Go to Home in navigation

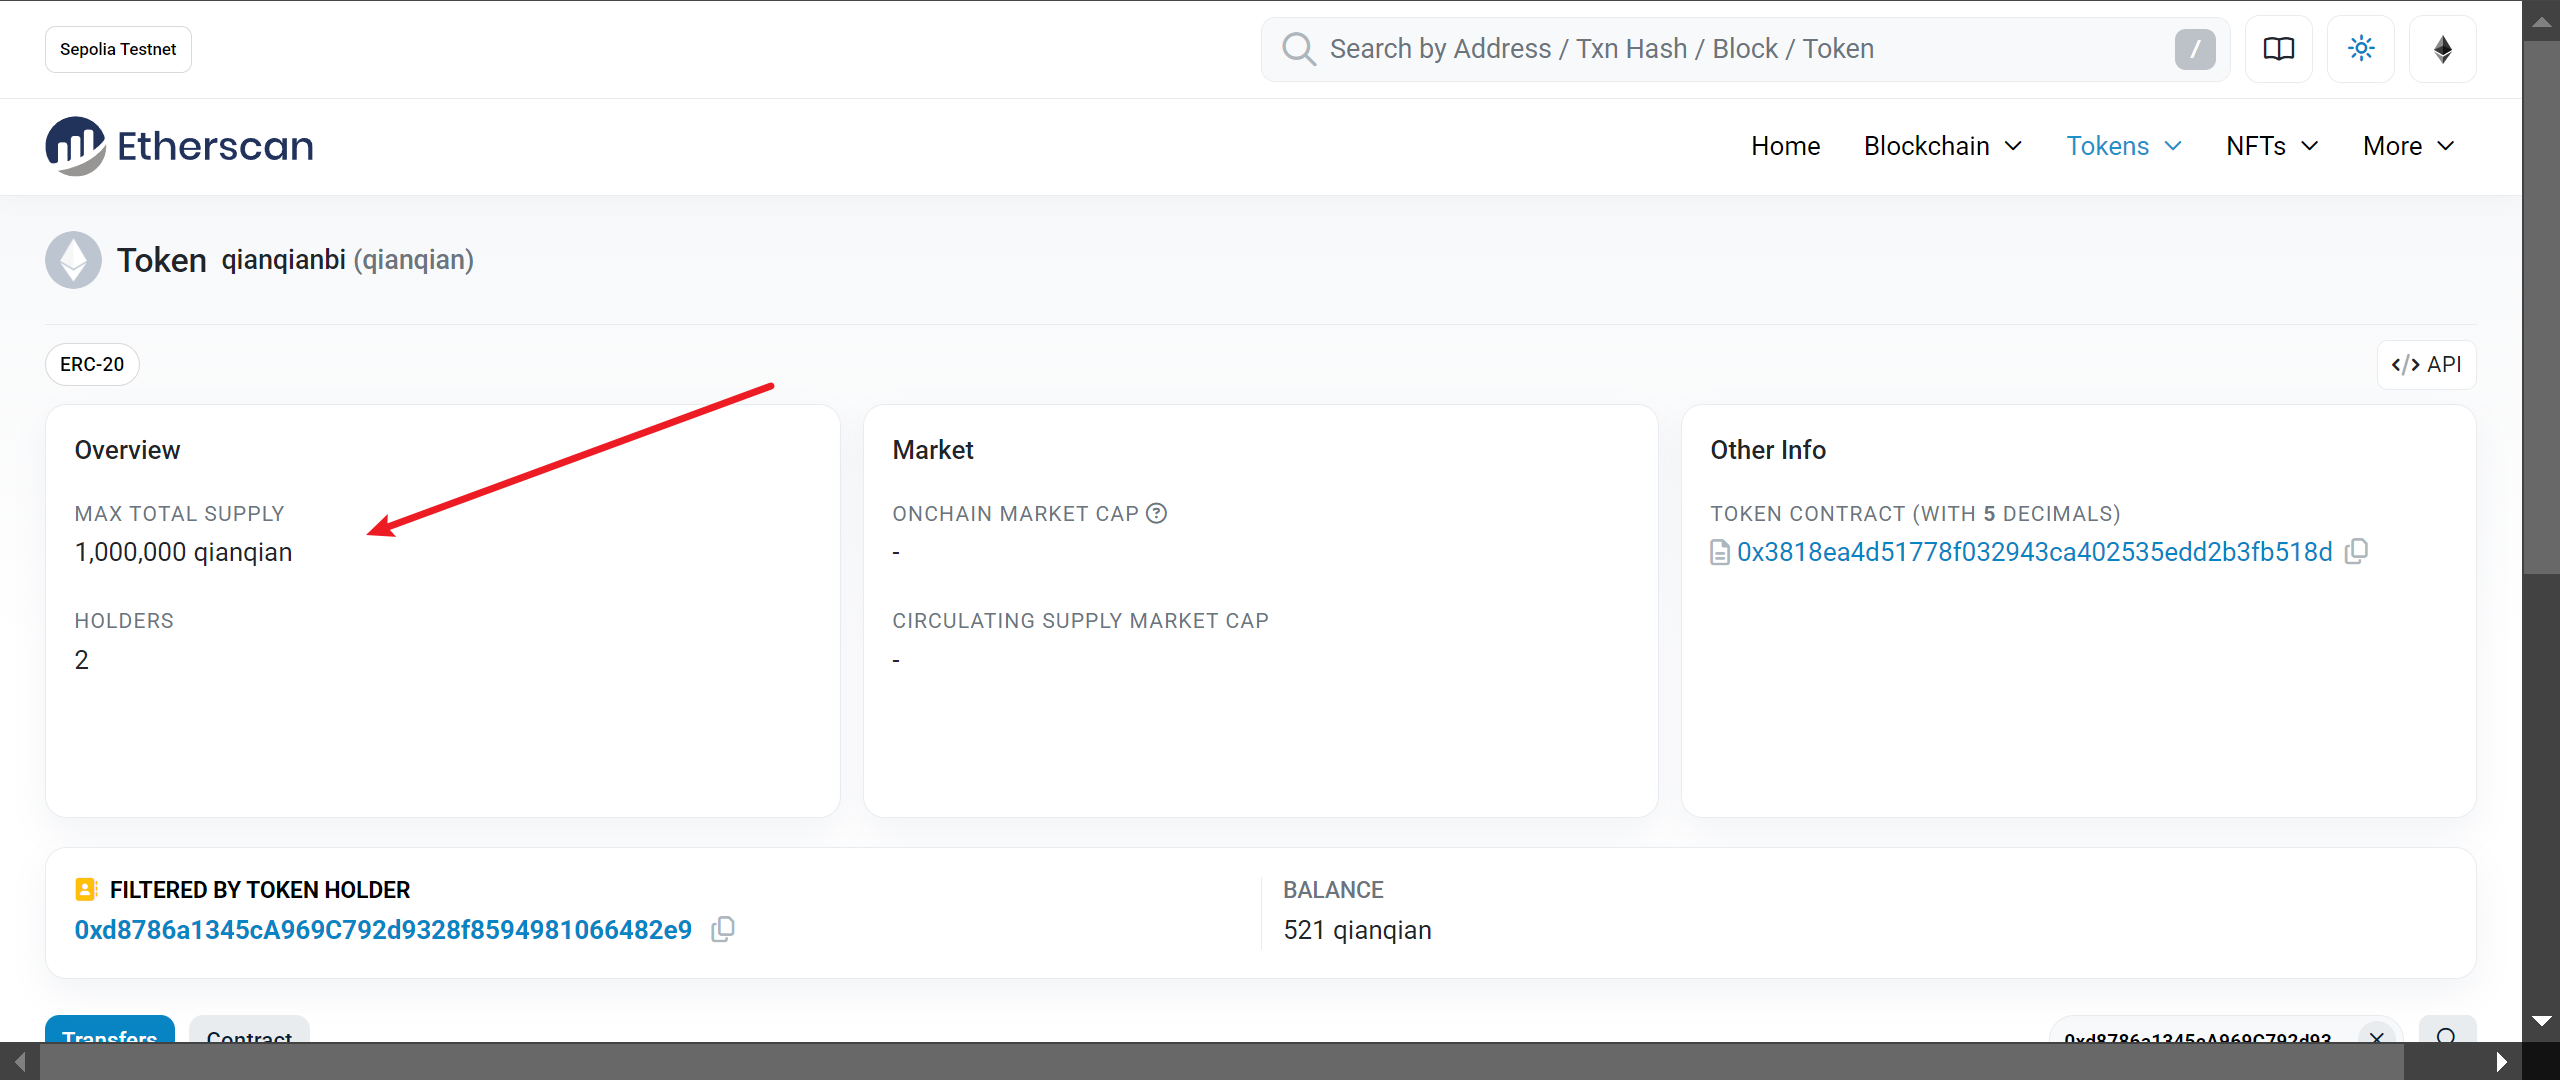click(1785, 146)
